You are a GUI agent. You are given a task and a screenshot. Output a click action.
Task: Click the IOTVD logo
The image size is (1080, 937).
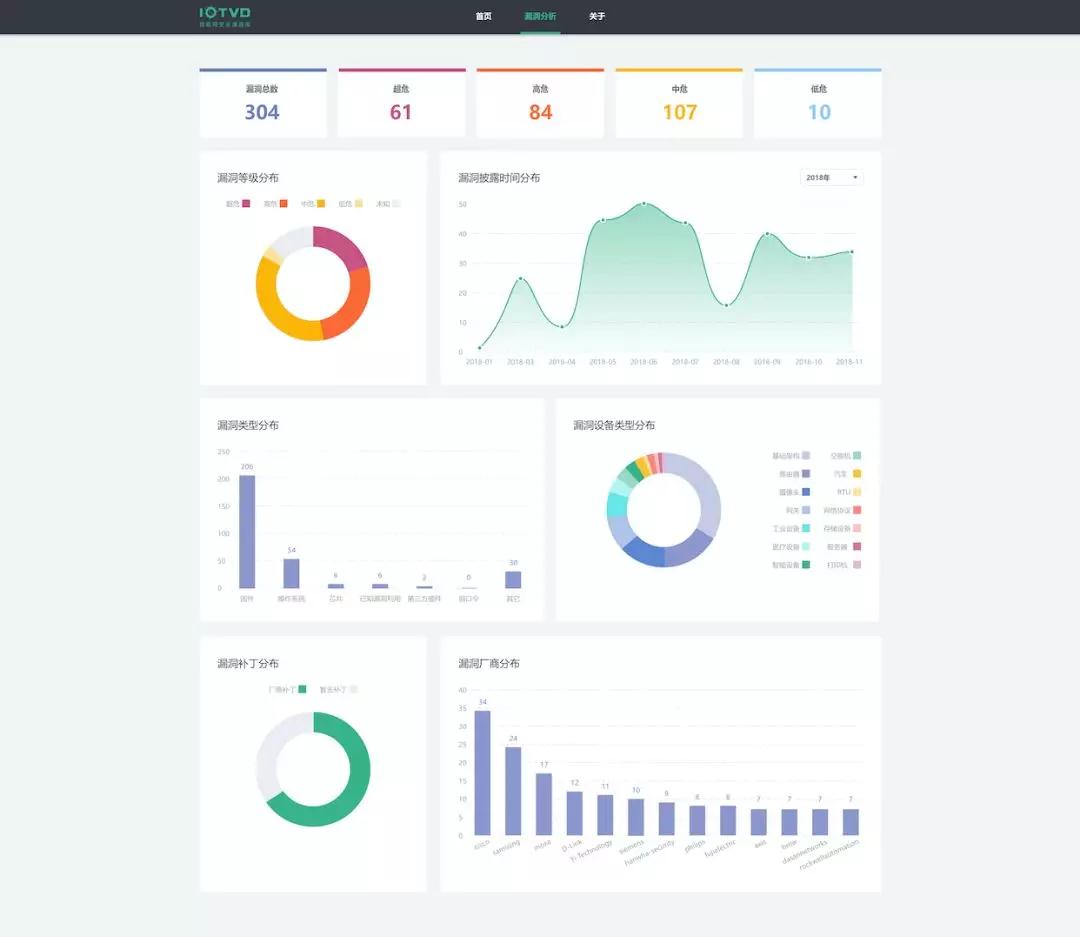225,15
